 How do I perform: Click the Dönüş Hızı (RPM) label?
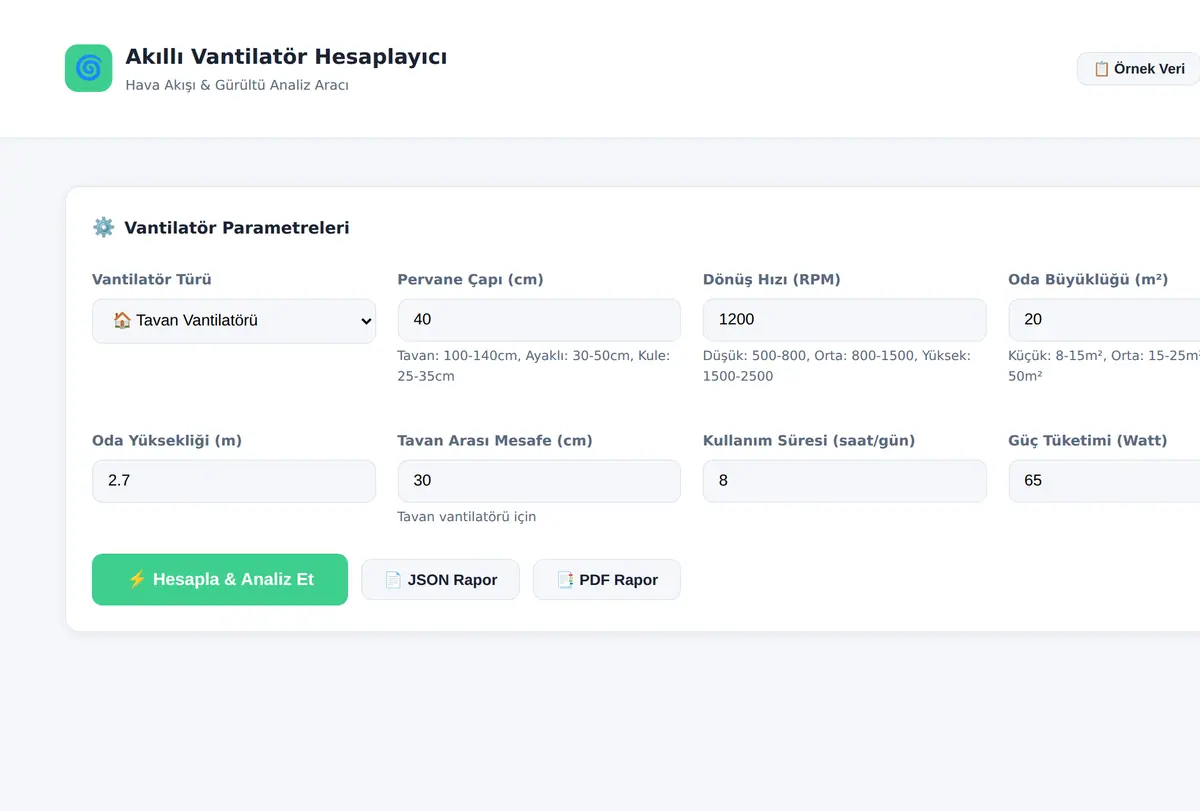772,280
